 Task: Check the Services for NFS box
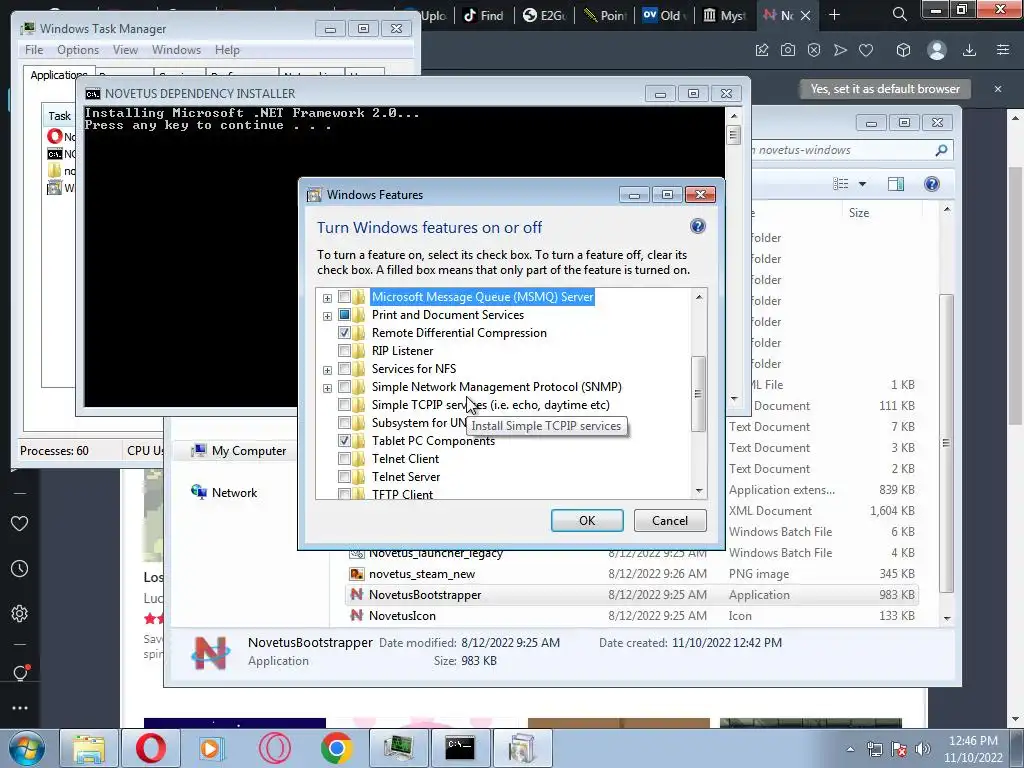tap(344, 369)
